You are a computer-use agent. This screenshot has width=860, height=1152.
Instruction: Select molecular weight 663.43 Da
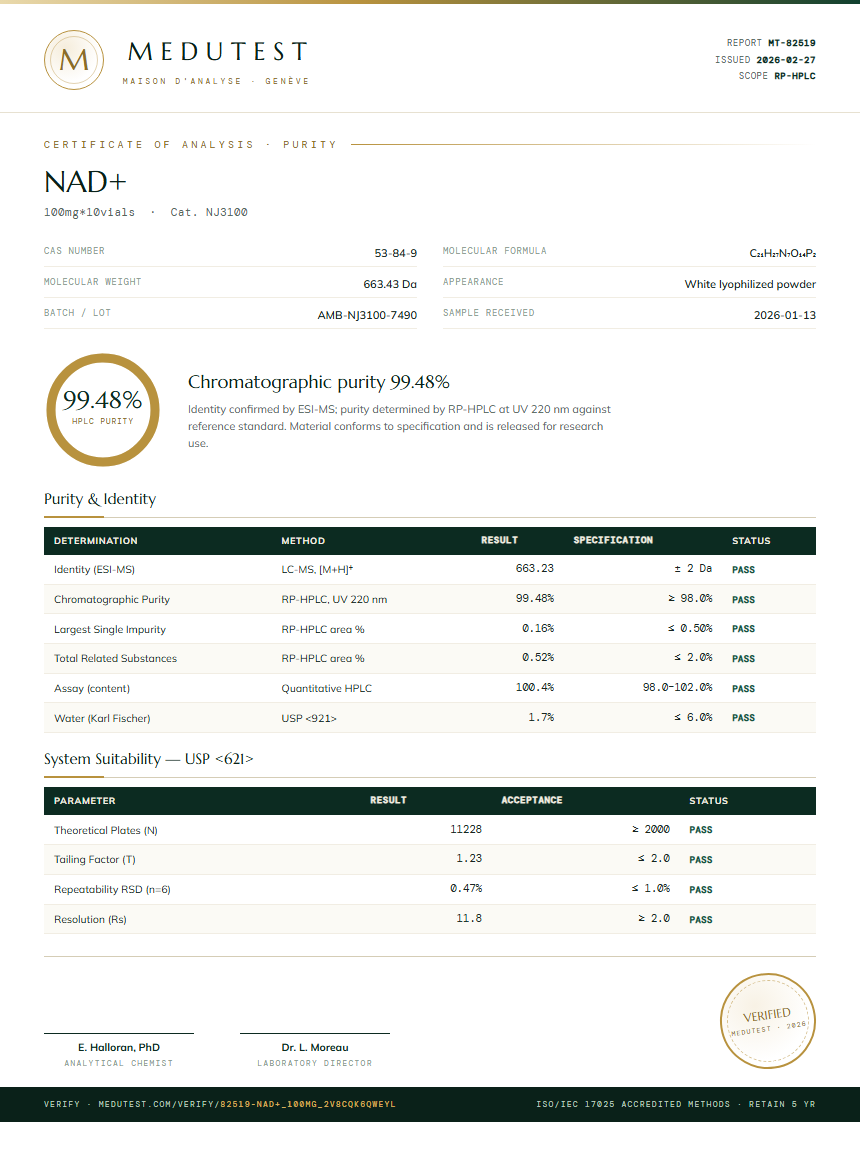click(390, 284)
